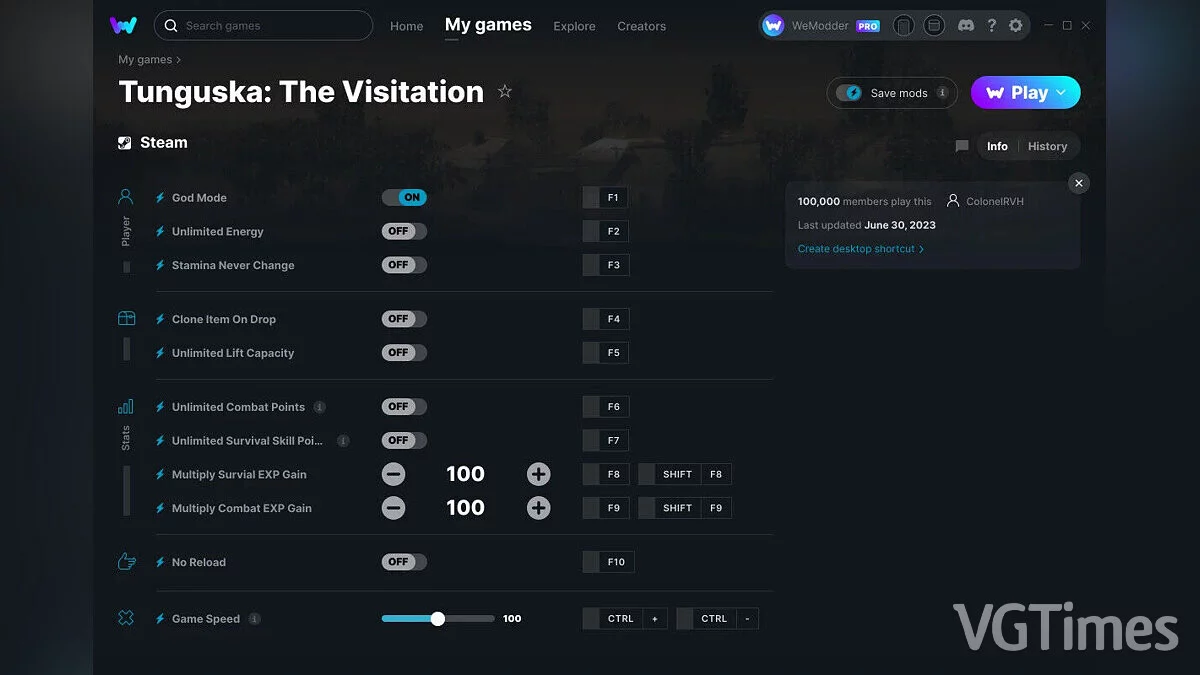Screen dimensions: 1200x675
Task: Open the Inventory section icon in sidebar
Action: 125,317
